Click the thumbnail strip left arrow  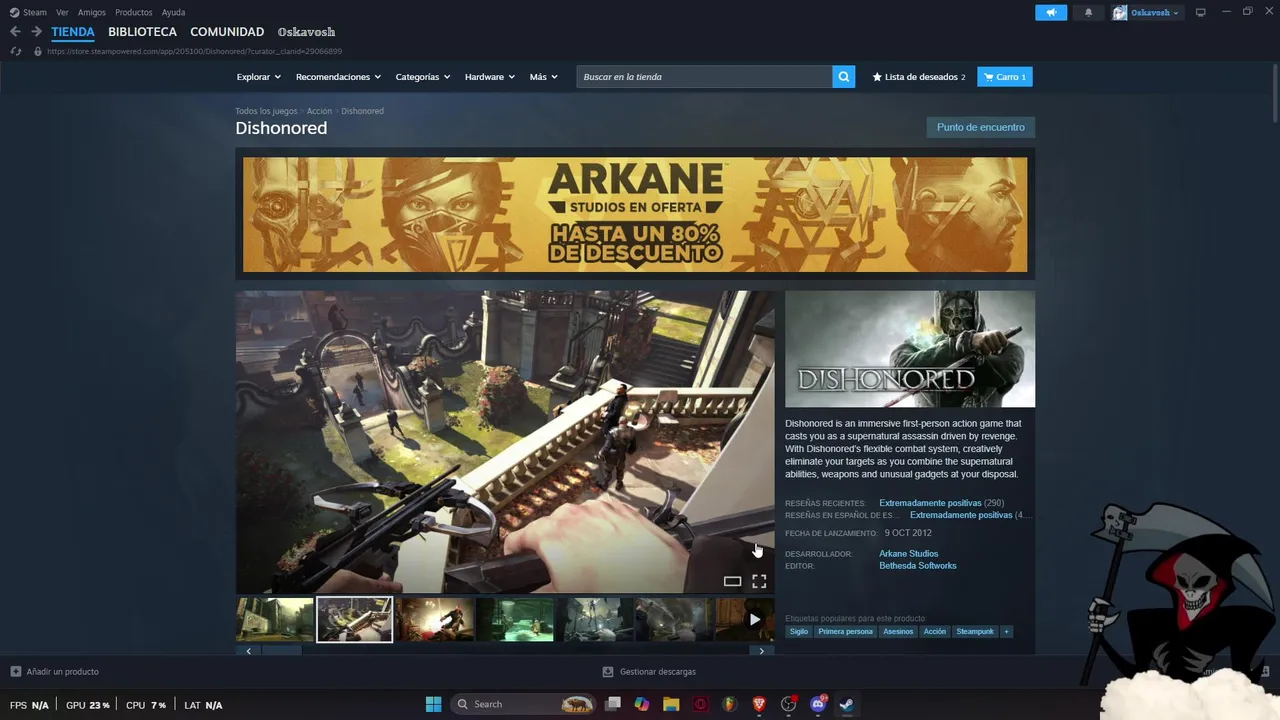(x=248, y=651)
